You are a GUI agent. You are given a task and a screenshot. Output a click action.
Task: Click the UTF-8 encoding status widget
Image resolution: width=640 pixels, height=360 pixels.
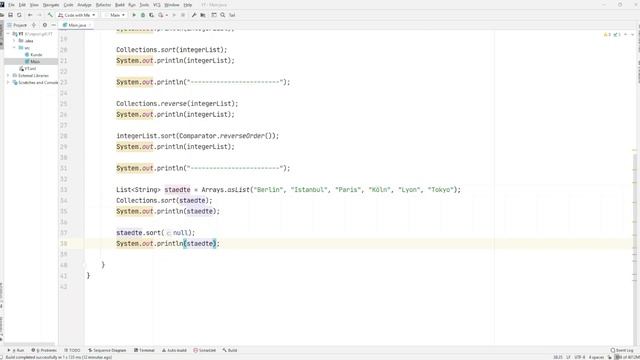[580, 357]
